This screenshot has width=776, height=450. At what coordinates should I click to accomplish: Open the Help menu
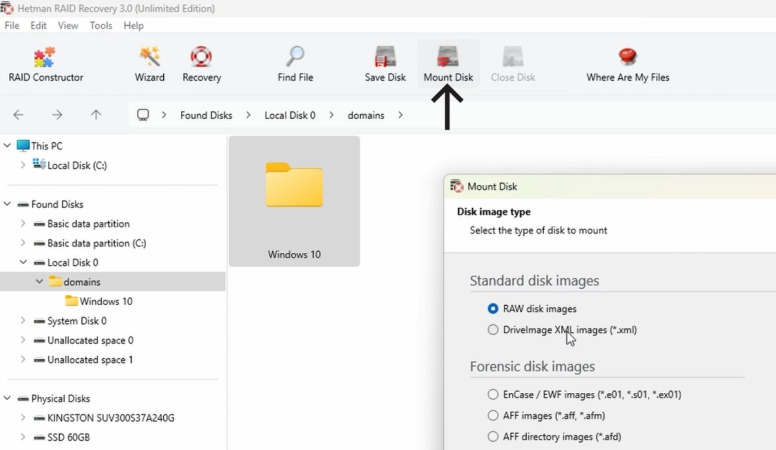(133, 26)
